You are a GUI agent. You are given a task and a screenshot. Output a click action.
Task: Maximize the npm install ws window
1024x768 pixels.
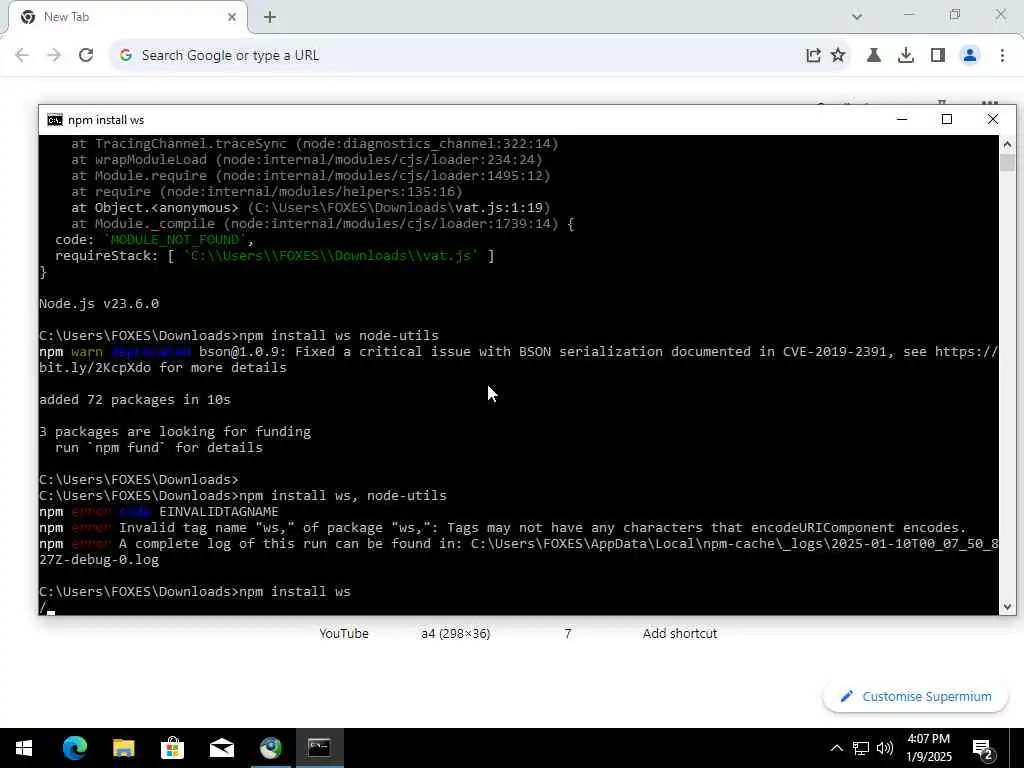pyautogui.click(x=947, y=120)
